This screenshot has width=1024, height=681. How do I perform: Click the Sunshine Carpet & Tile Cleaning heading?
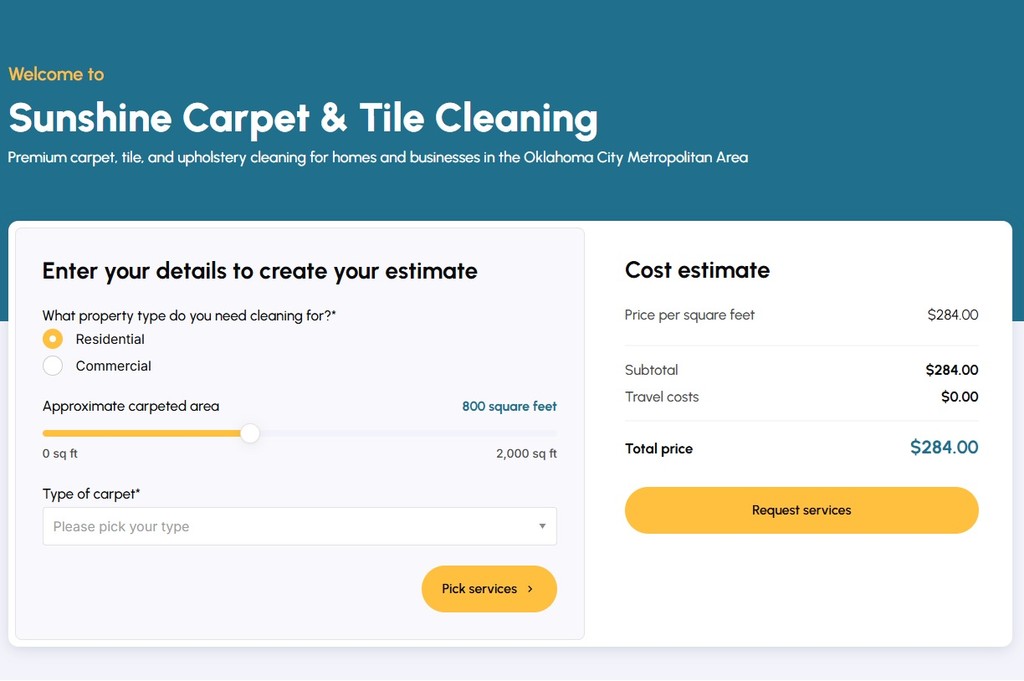click(302, 117)
